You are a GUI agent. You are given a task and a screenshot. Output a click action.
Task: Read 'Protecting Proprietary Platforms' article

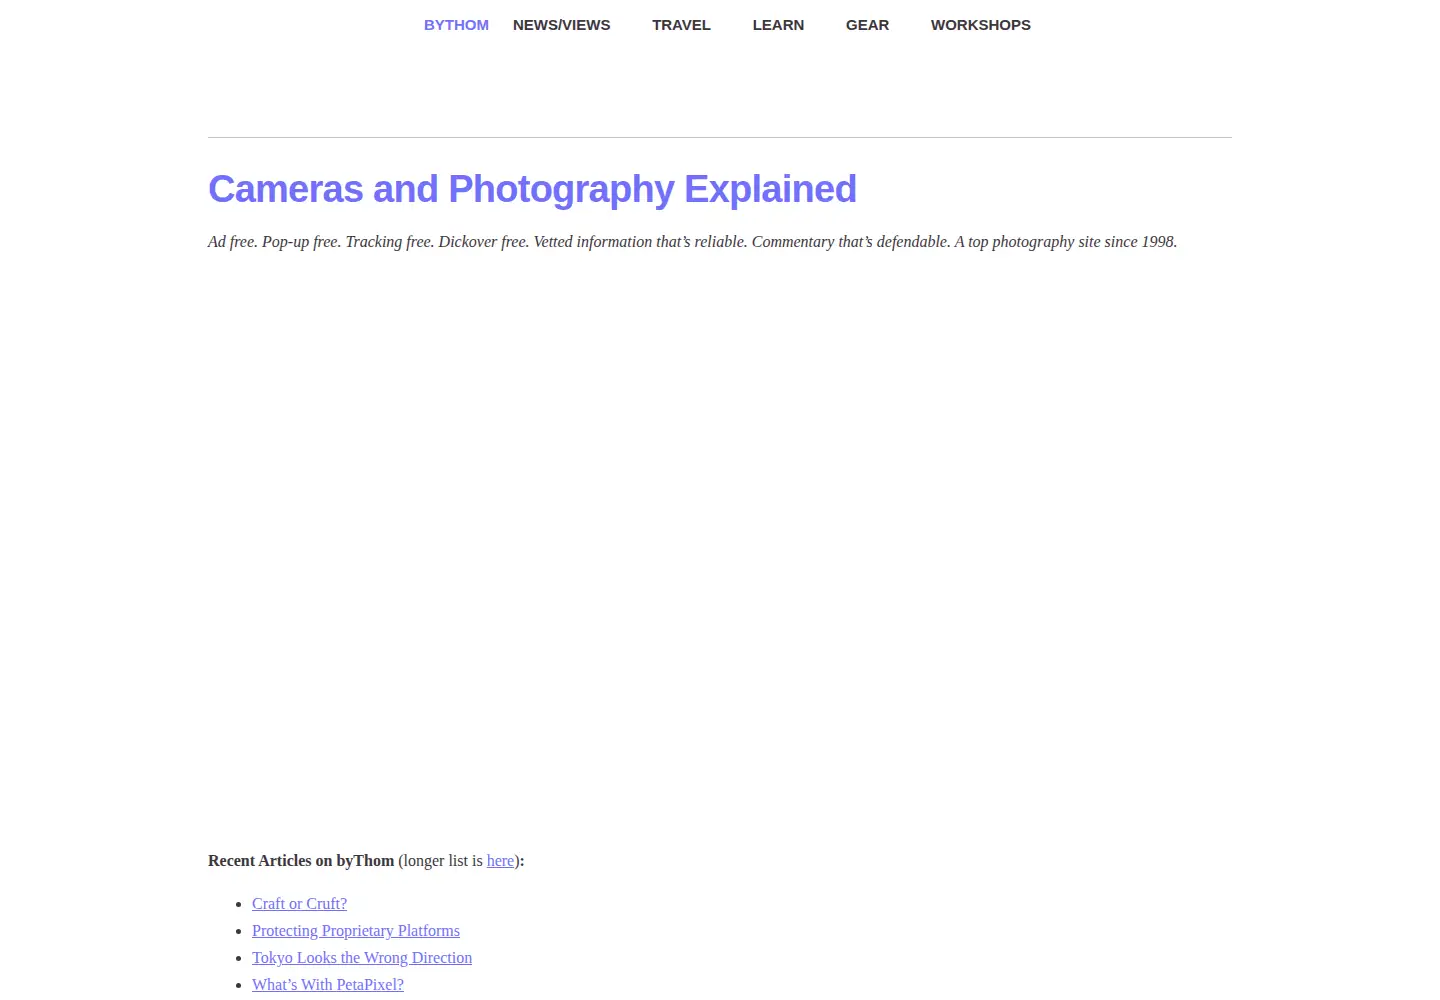tap(356, 931)
